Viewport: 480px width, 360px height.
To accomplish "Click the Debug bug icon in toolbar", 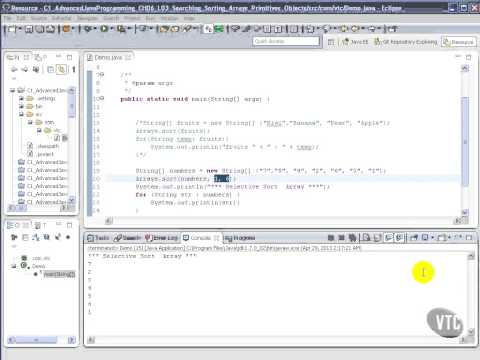I will [87, 29].
